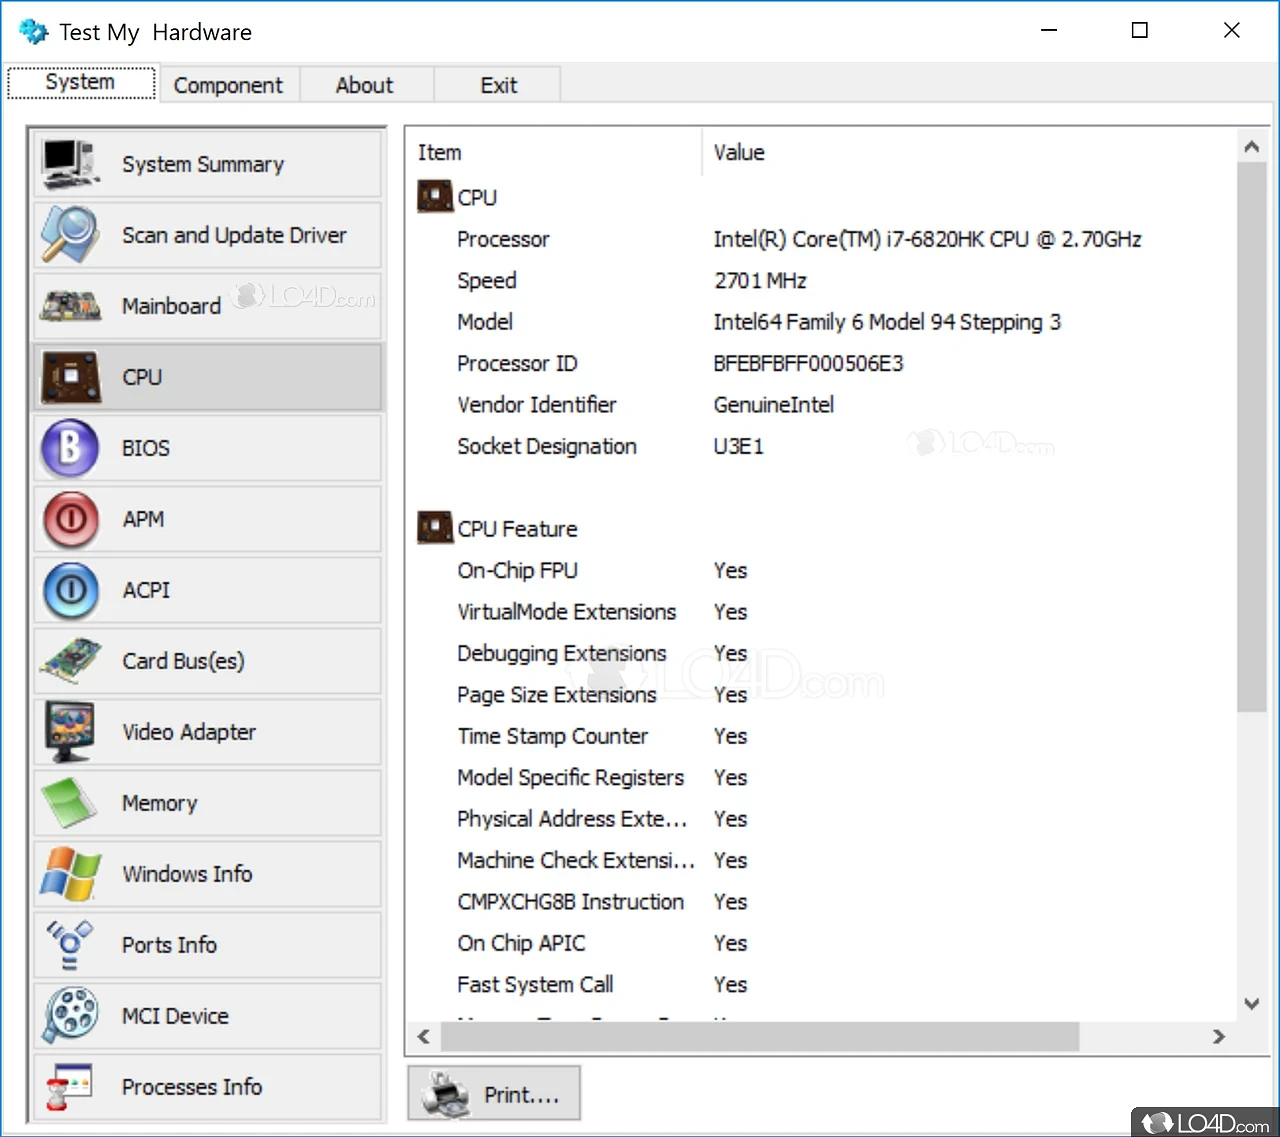Click the 2701 MHz speed value
The height and width of the screenshot is (1137, 1280).
click(x=760, y=281)
